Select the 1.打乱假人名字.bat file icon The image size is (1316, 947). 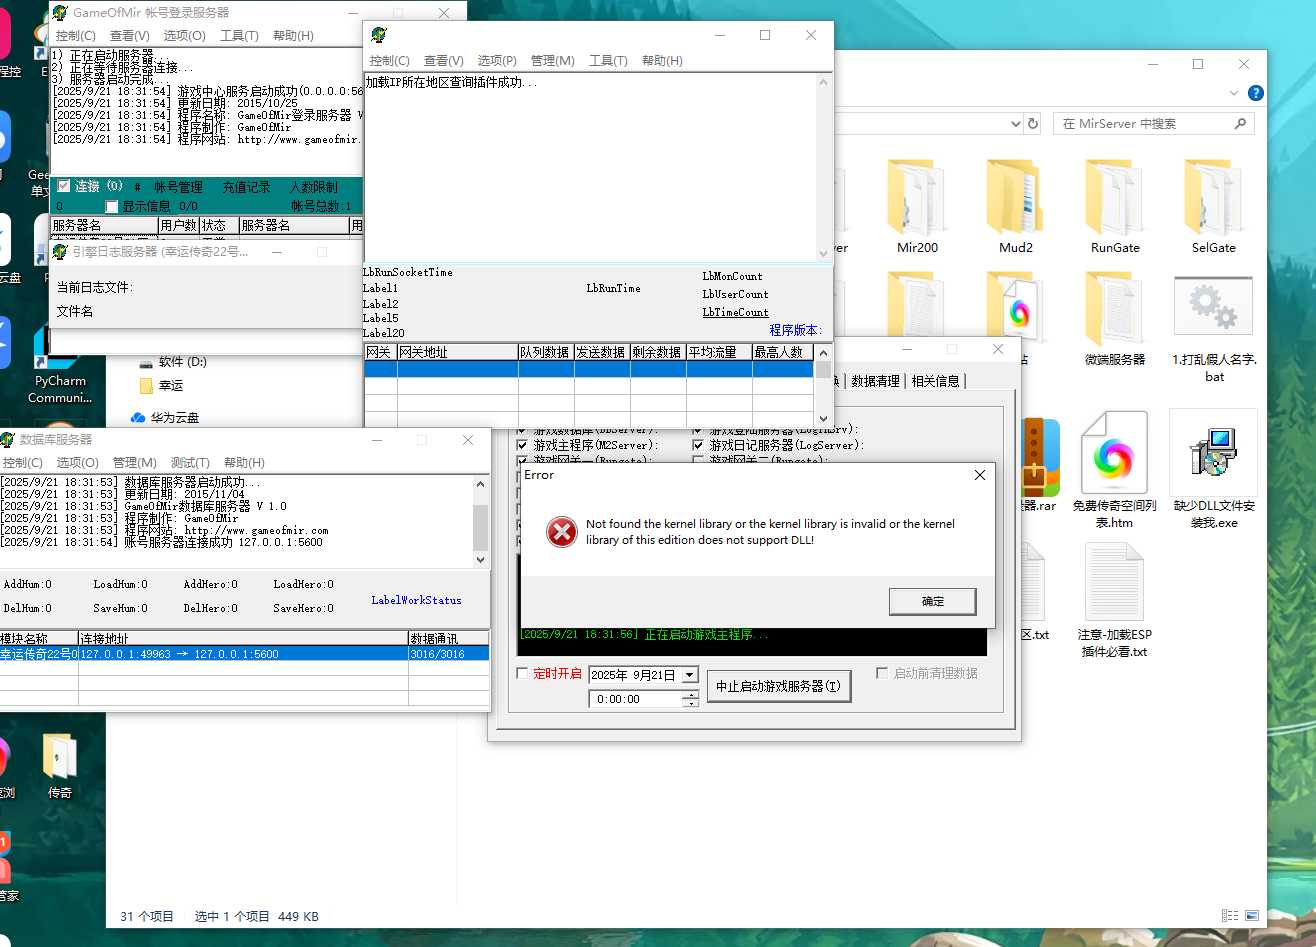pos(1213,308)
